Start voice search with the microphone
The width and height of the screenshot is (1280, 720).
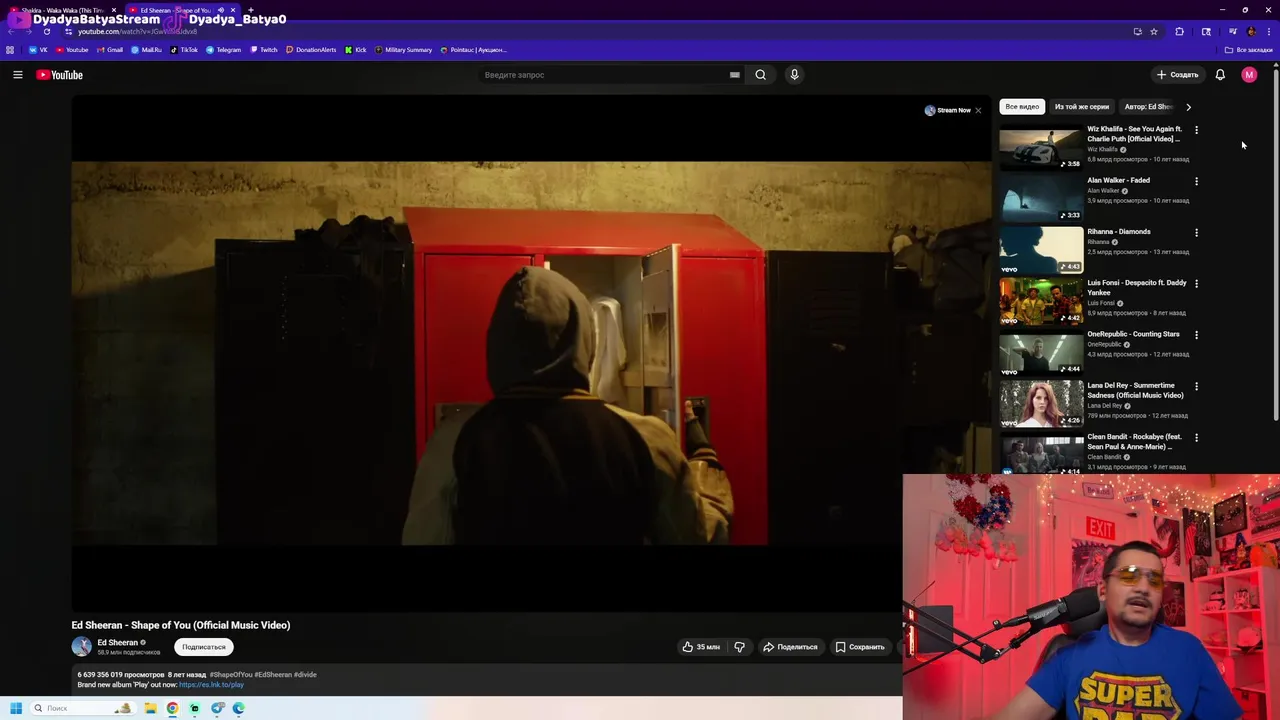coord(794,75)
